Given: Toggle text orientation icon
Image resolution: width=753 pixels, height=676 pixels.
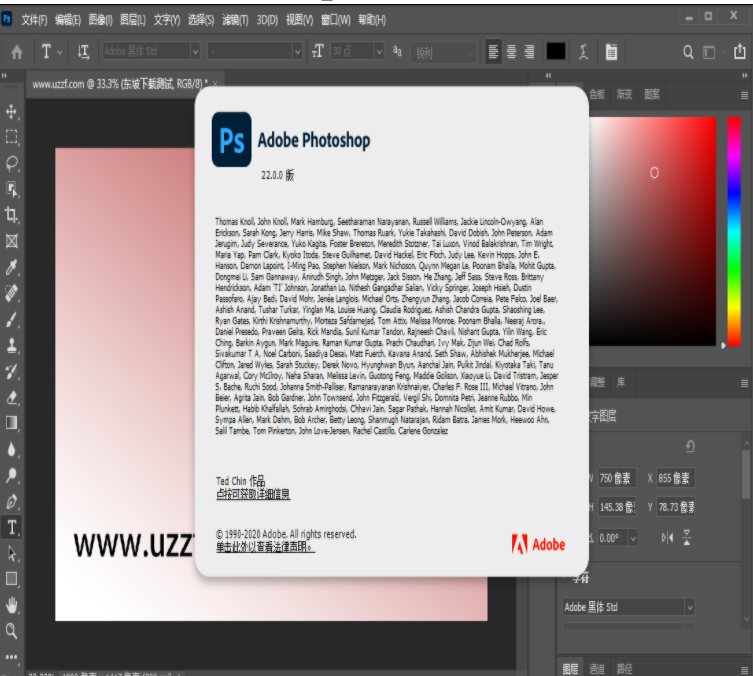Looking at the screenshot, I should click(x=84, y=51).
